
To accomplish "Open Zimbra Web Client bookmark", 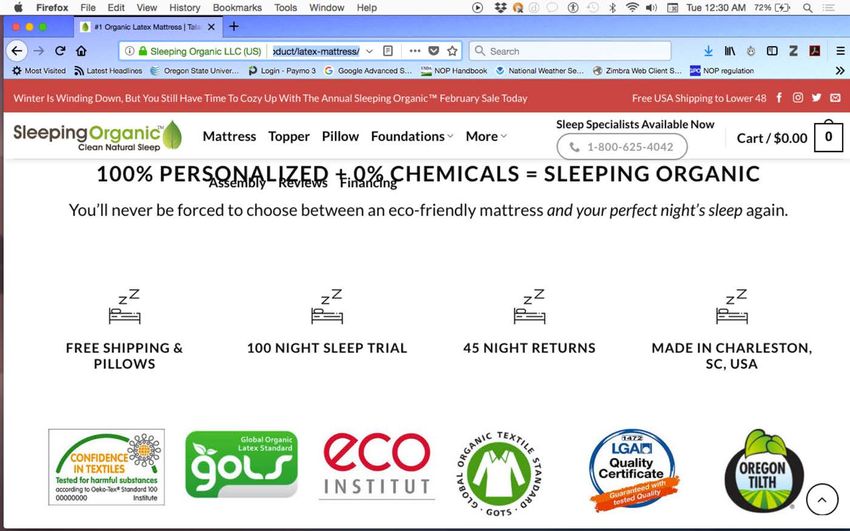I will (637, 70).
